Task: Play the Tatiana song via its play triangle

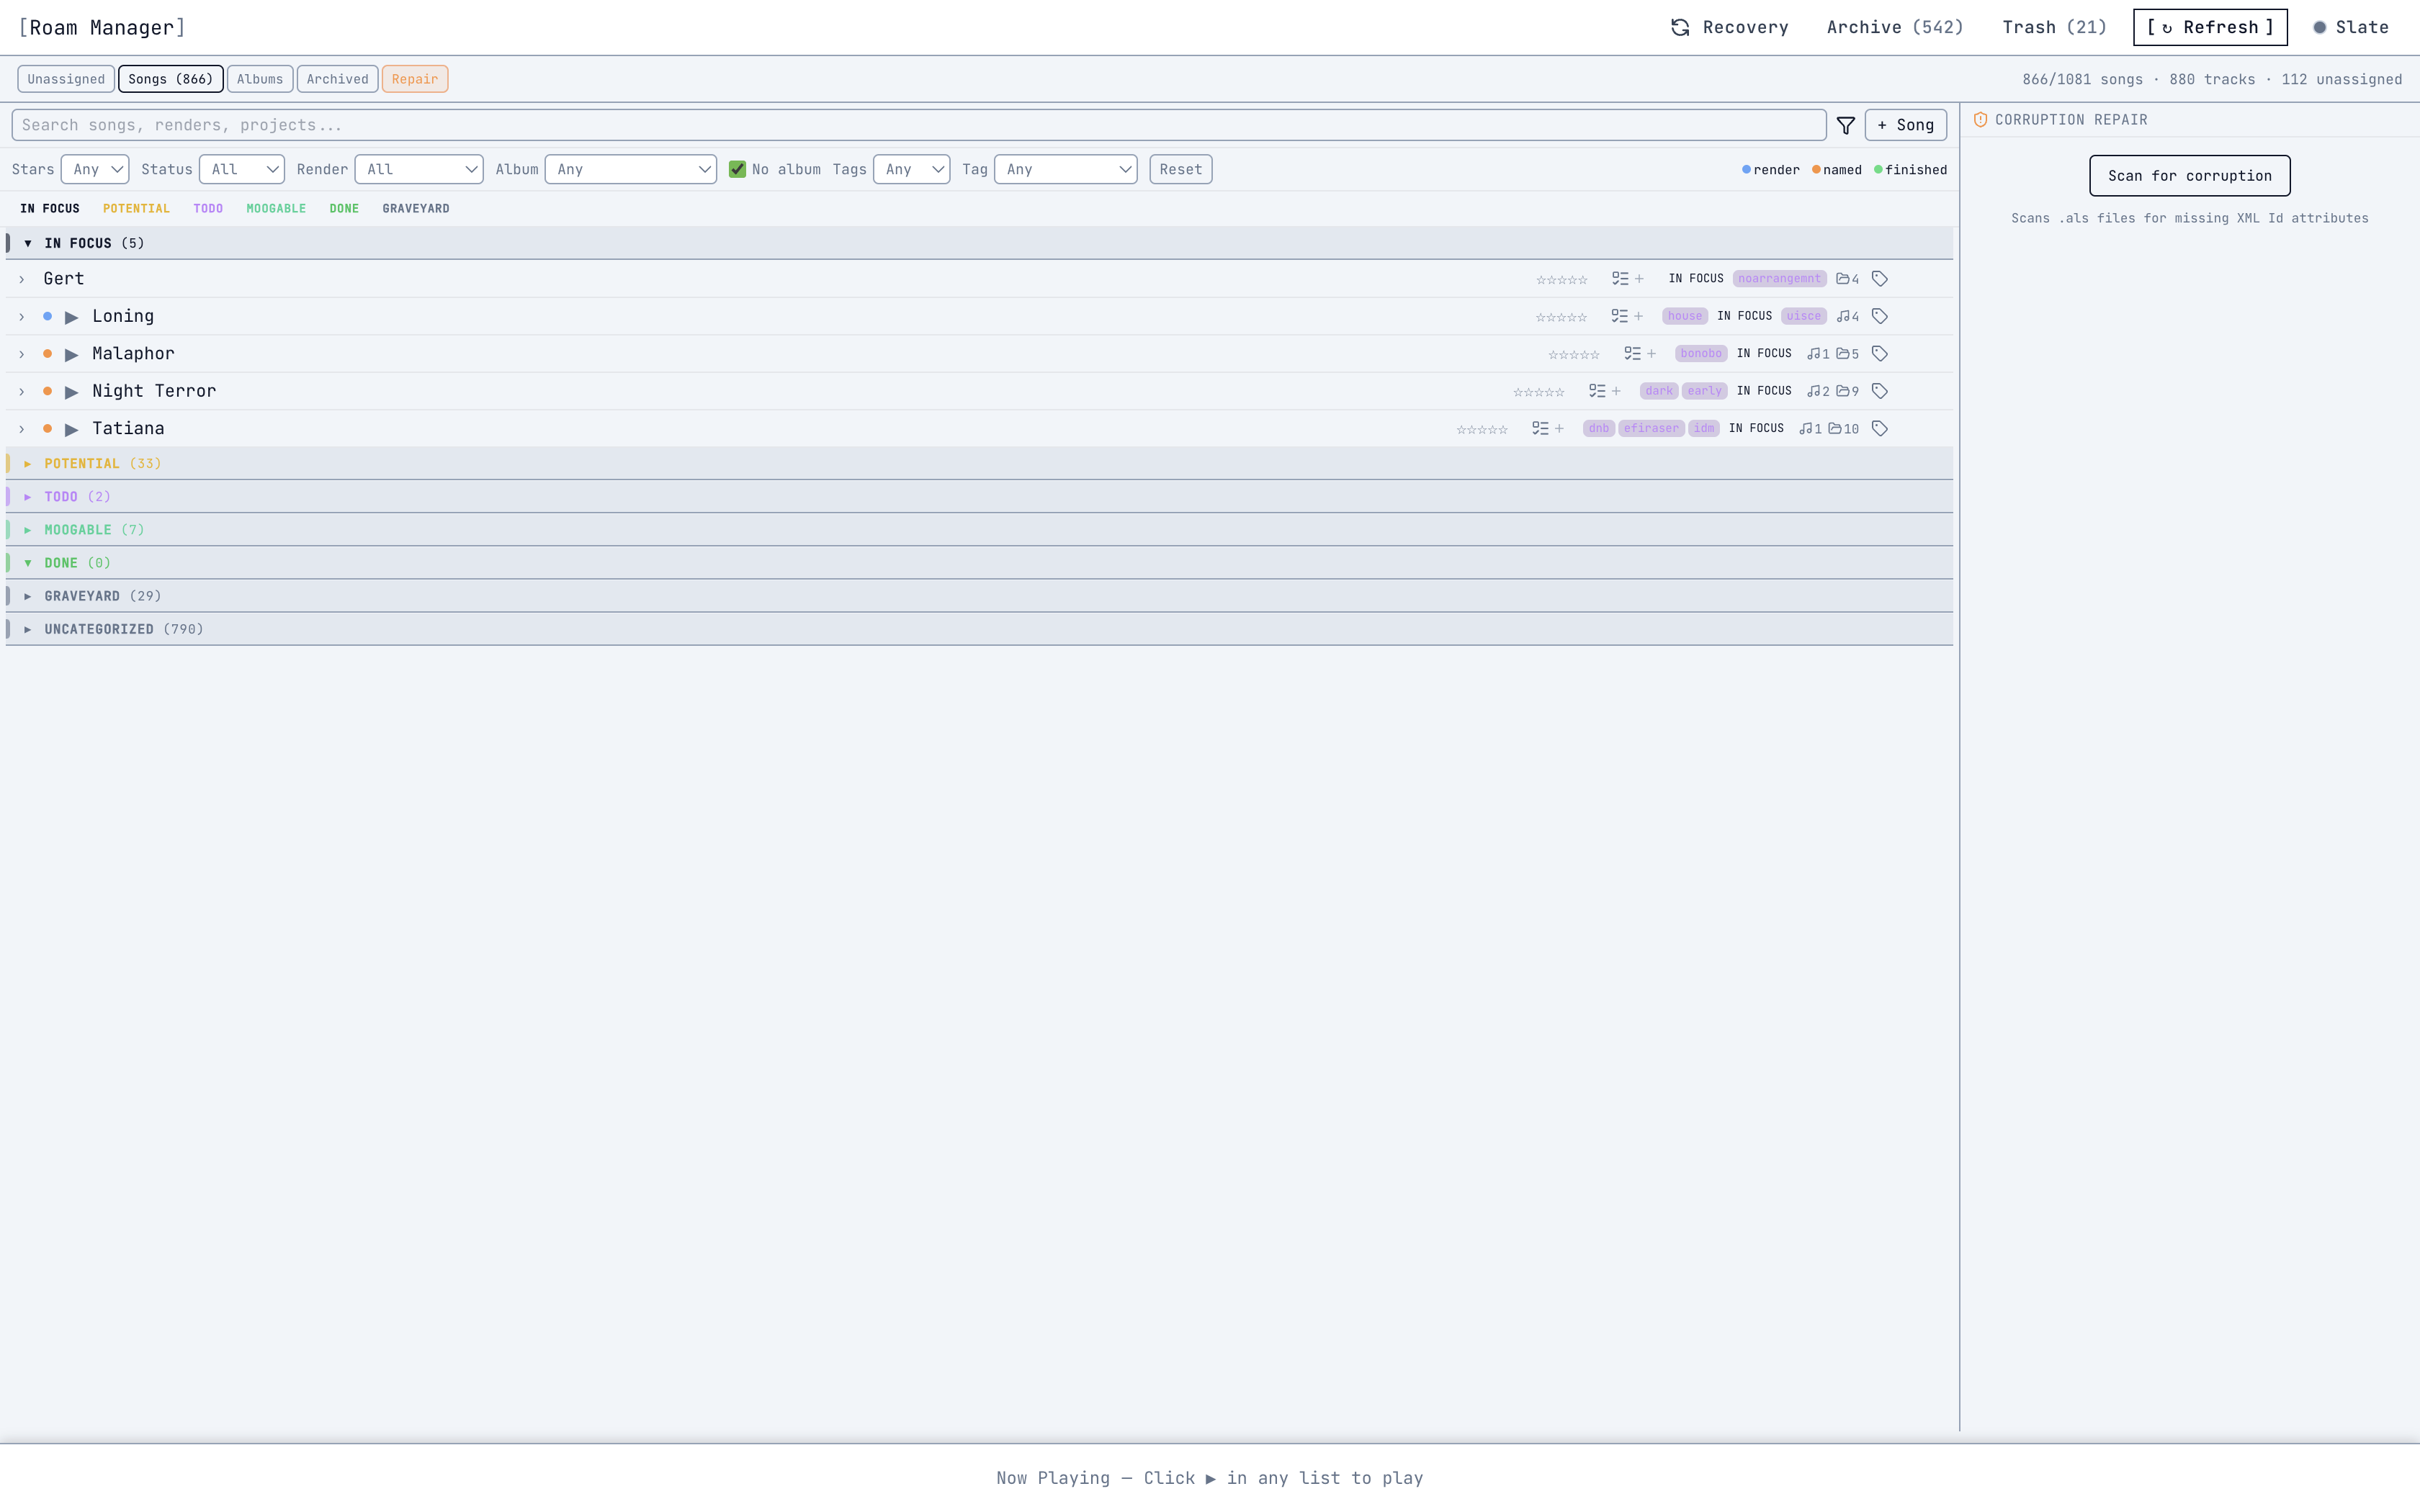Action: (x=71, y=428)
